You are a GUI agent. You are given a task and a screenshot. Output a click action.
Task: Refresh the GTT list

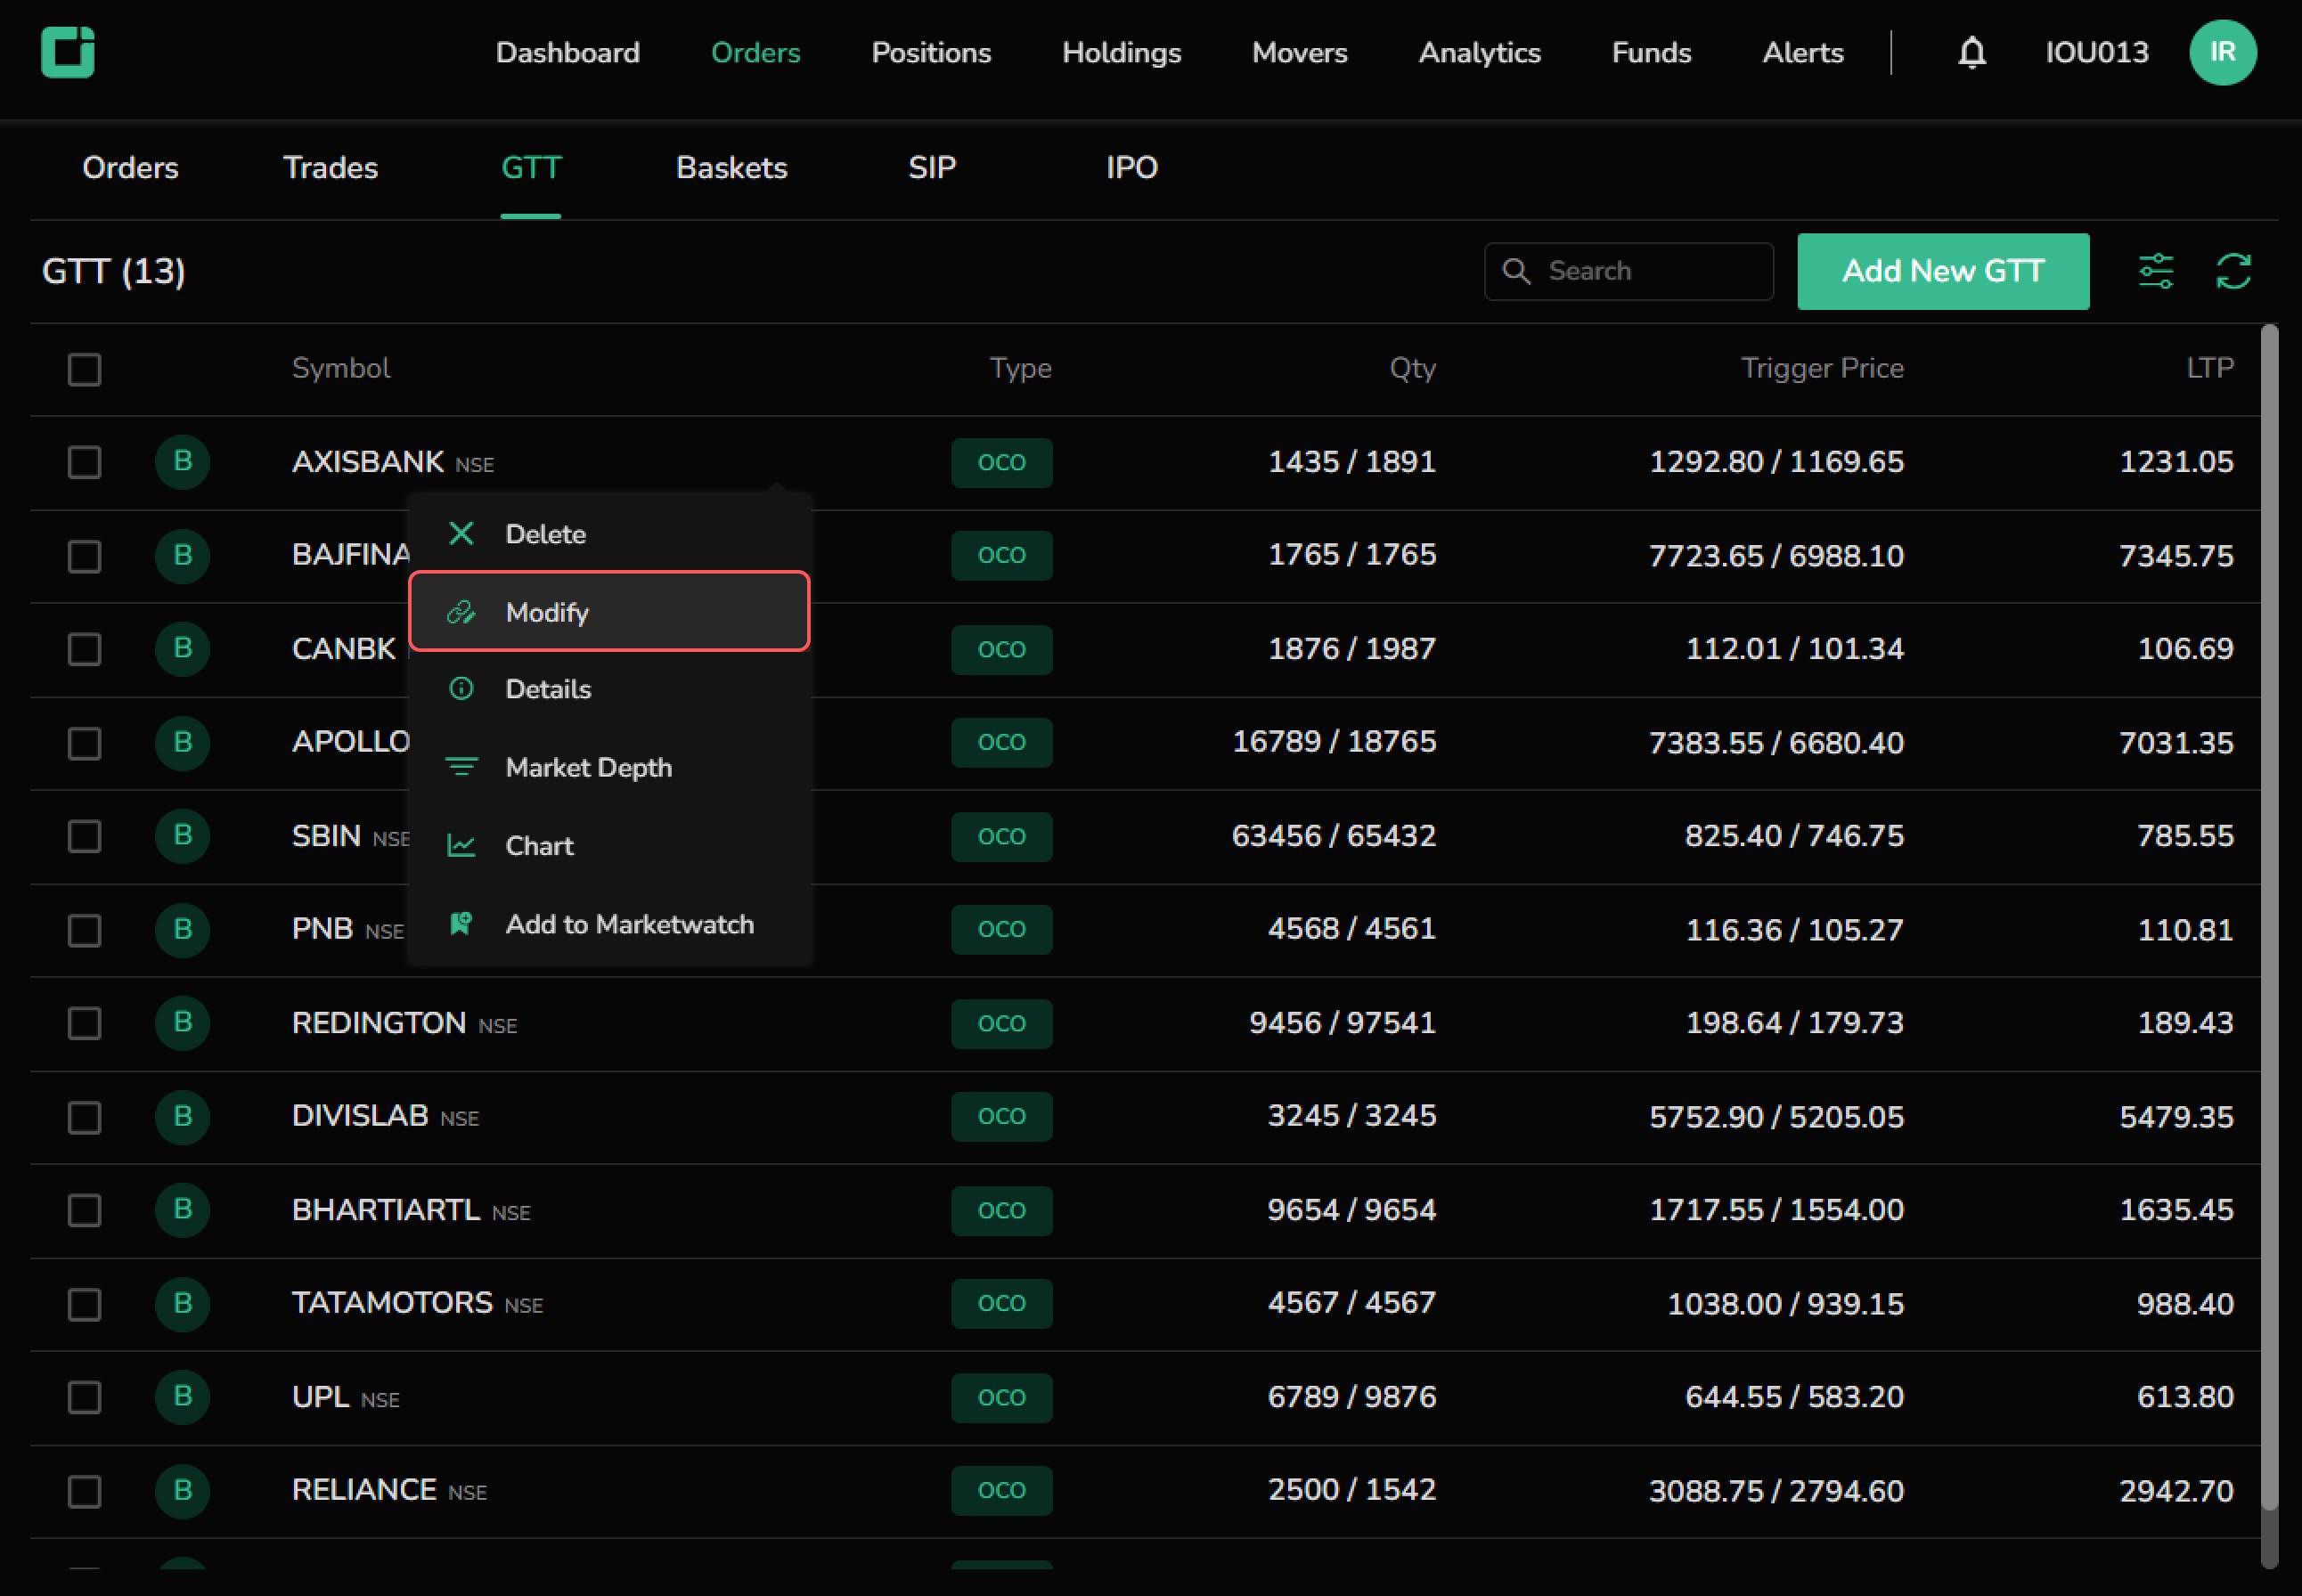coord(2233,271)
